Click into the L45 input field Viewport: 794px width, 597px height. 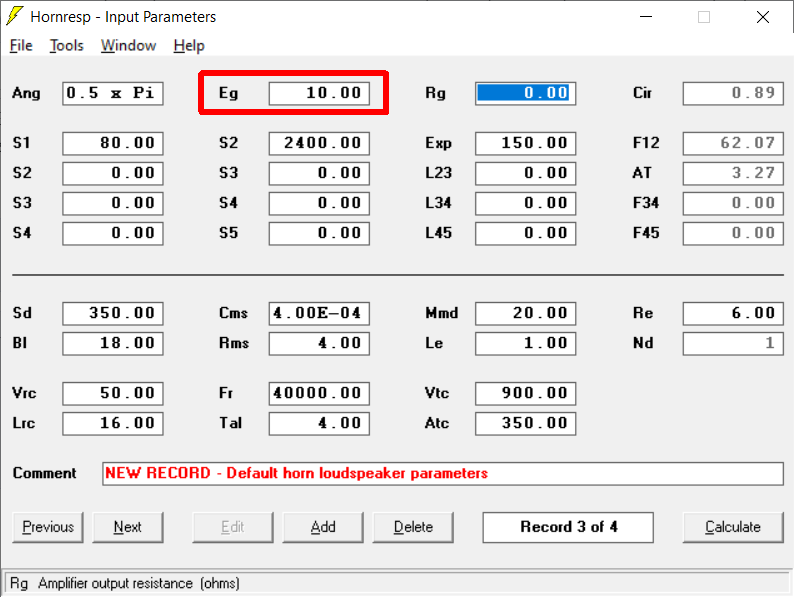pos(526,233)
